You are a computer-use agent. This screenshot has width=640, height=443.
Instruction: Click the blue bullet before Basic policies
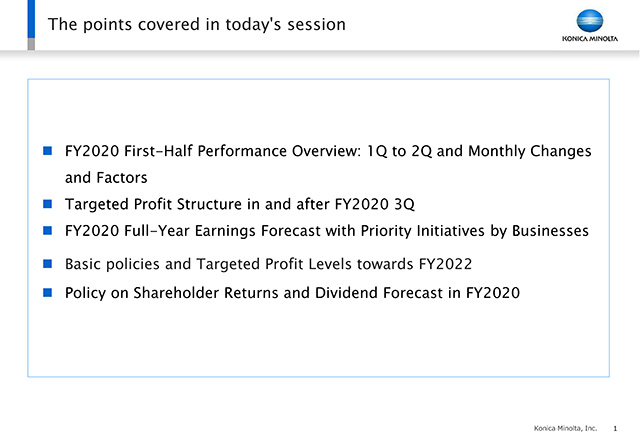47,264
